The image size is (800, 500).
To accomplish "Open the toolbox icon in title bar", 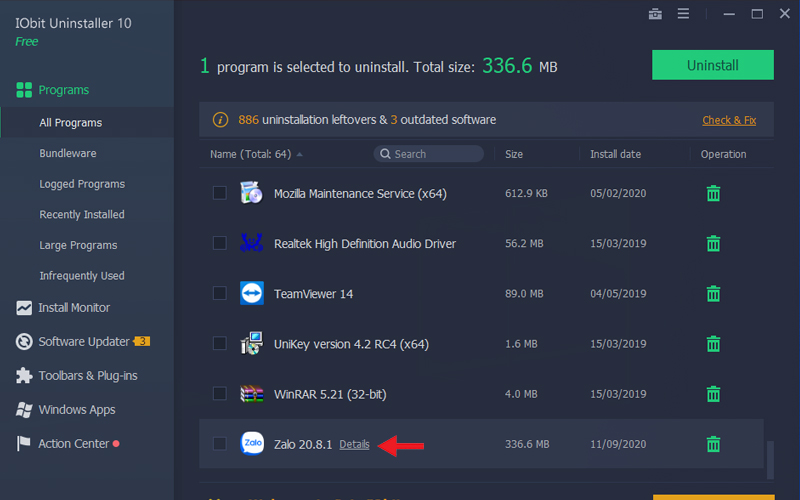I will pos(655,14).
